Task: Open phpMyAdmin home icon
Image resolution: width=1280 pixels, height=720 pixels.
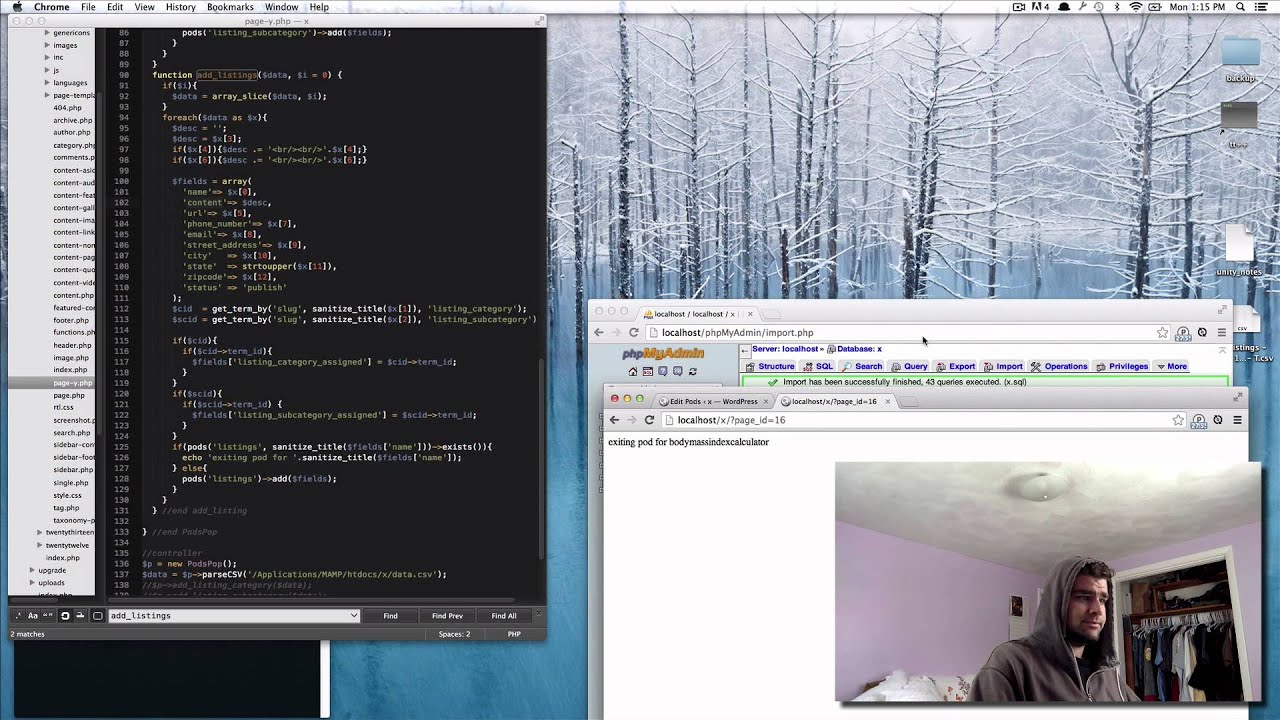Action: [633, 371]
